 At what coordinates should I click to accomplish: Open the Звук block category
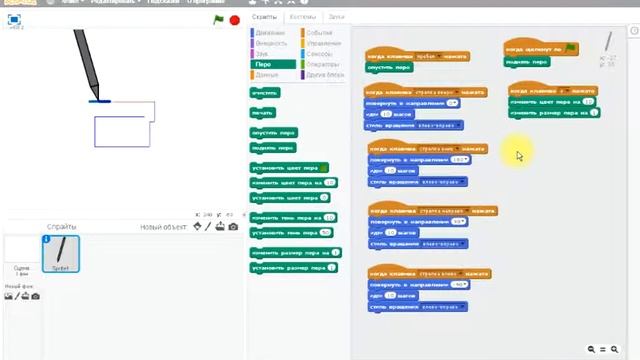262,54
